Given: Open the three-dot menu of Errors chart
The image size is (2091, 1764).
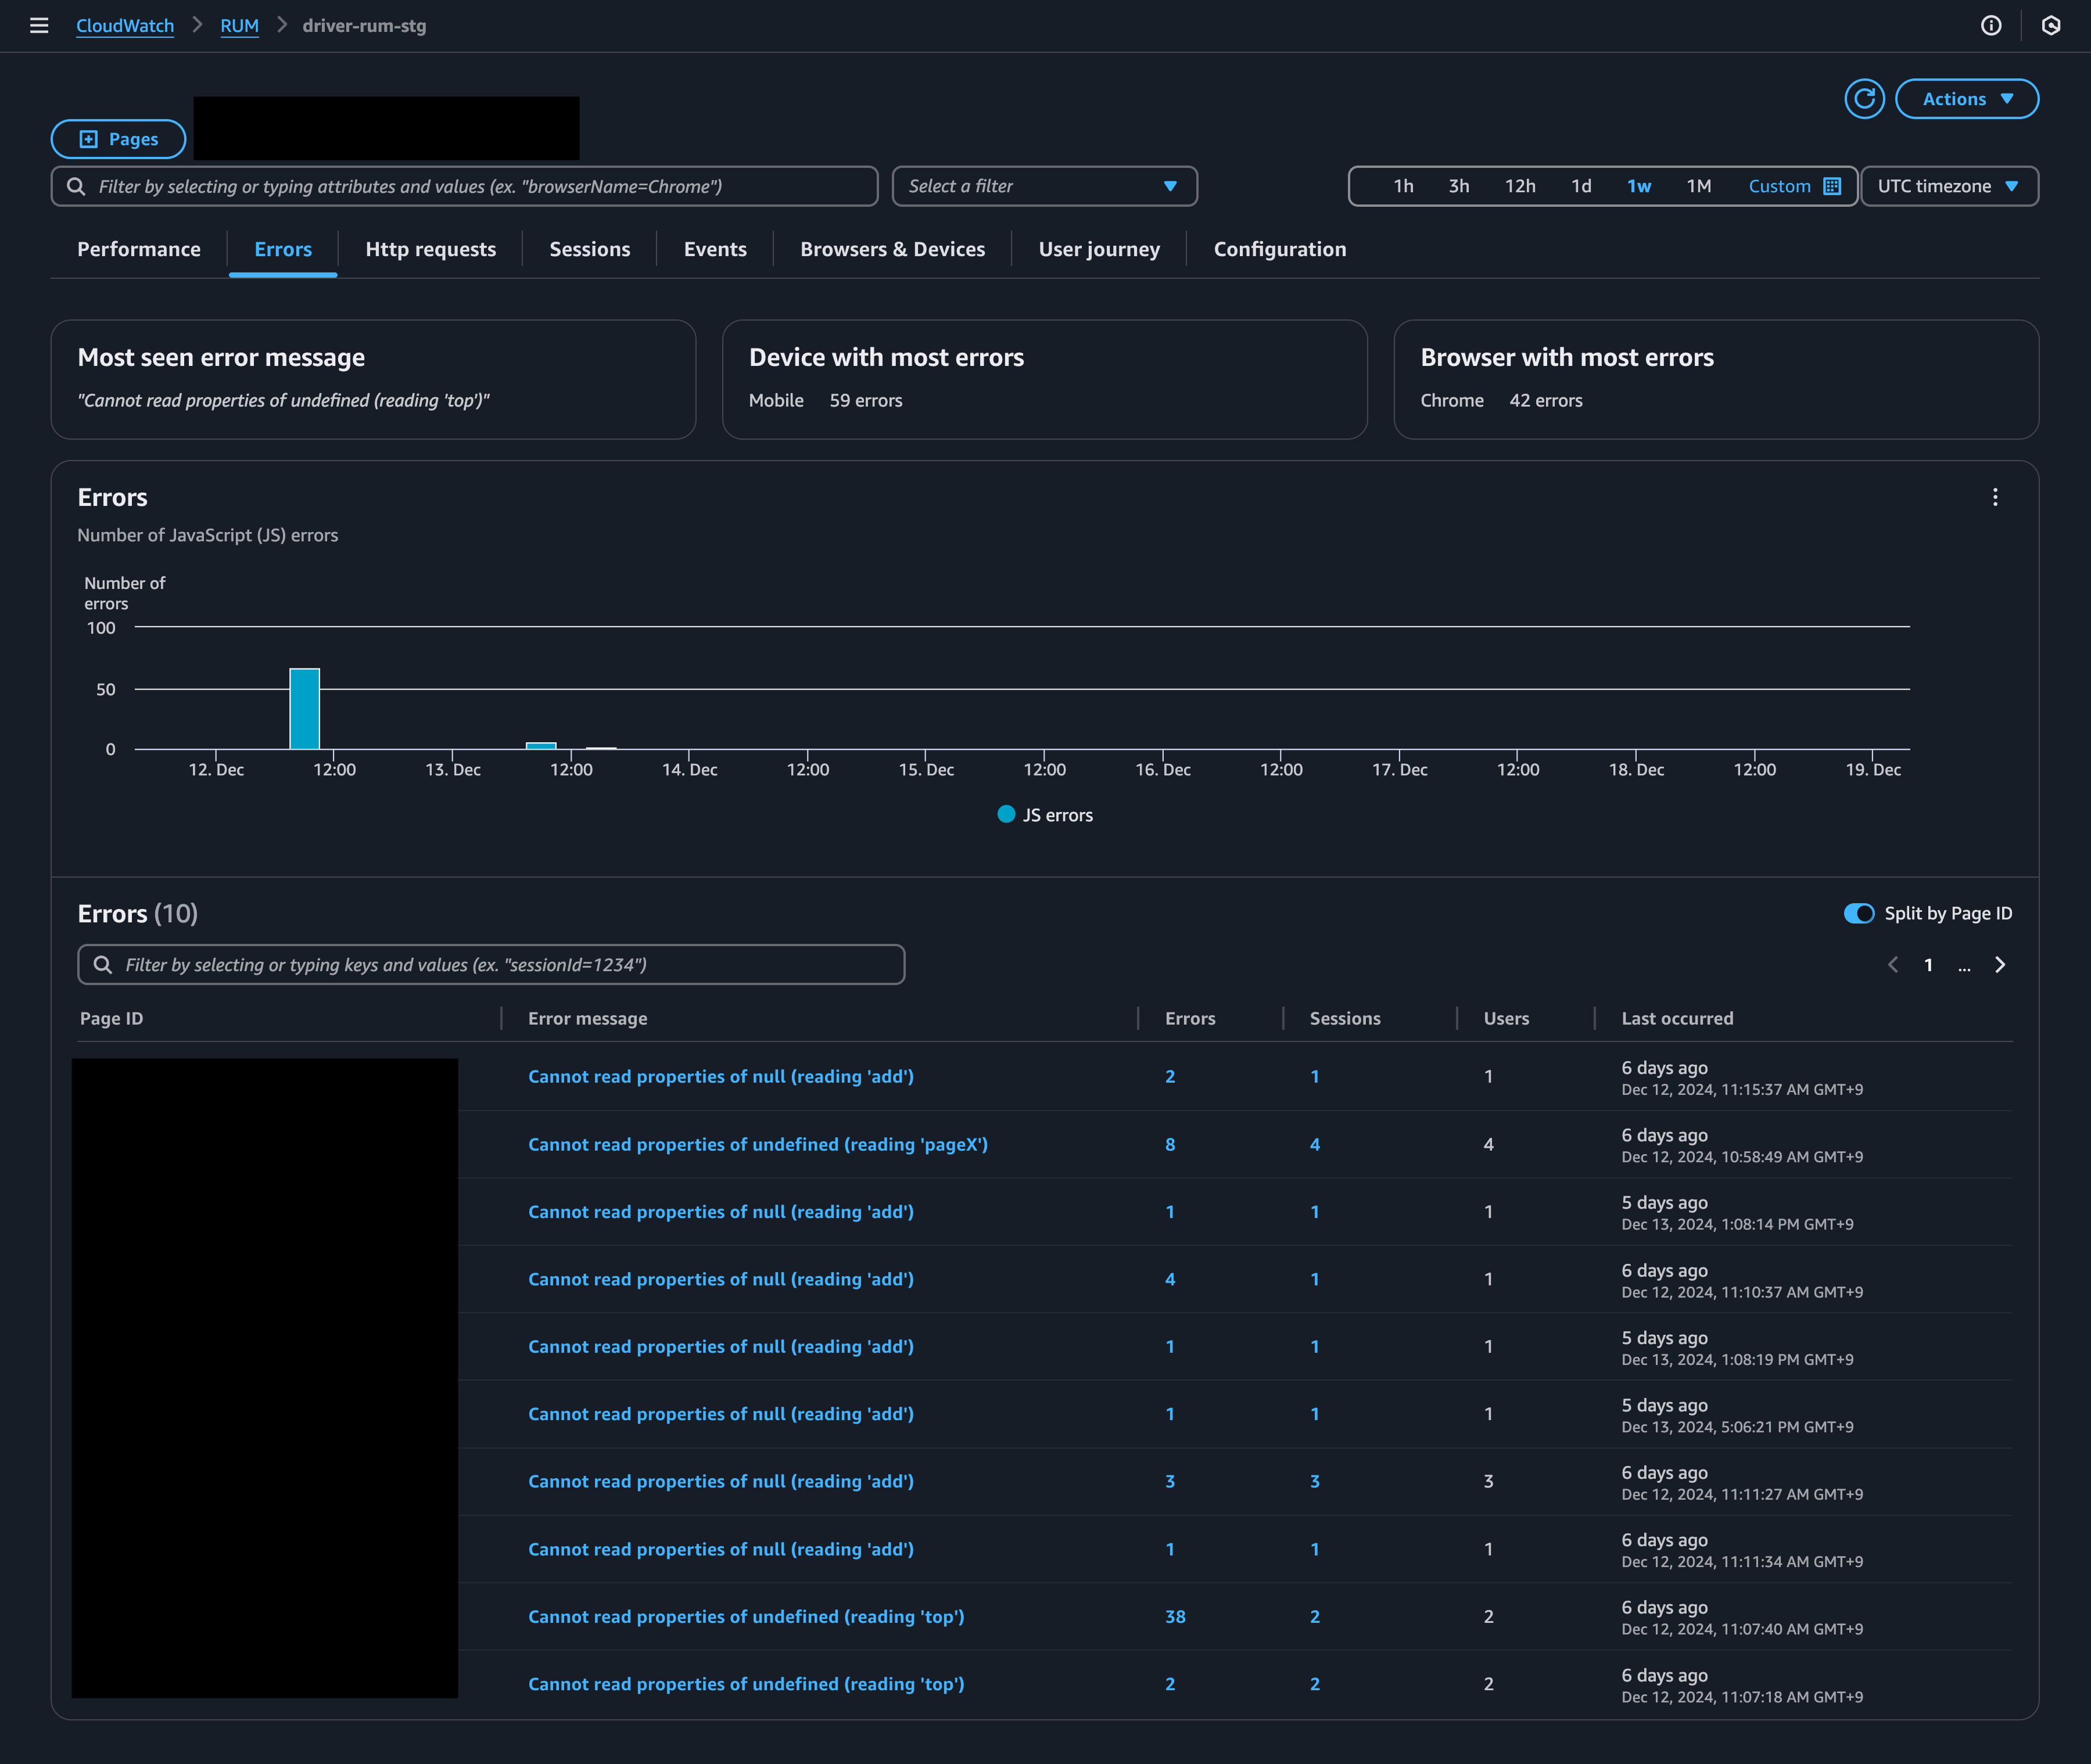Looking at the screenshot, I should [1995, 497].
